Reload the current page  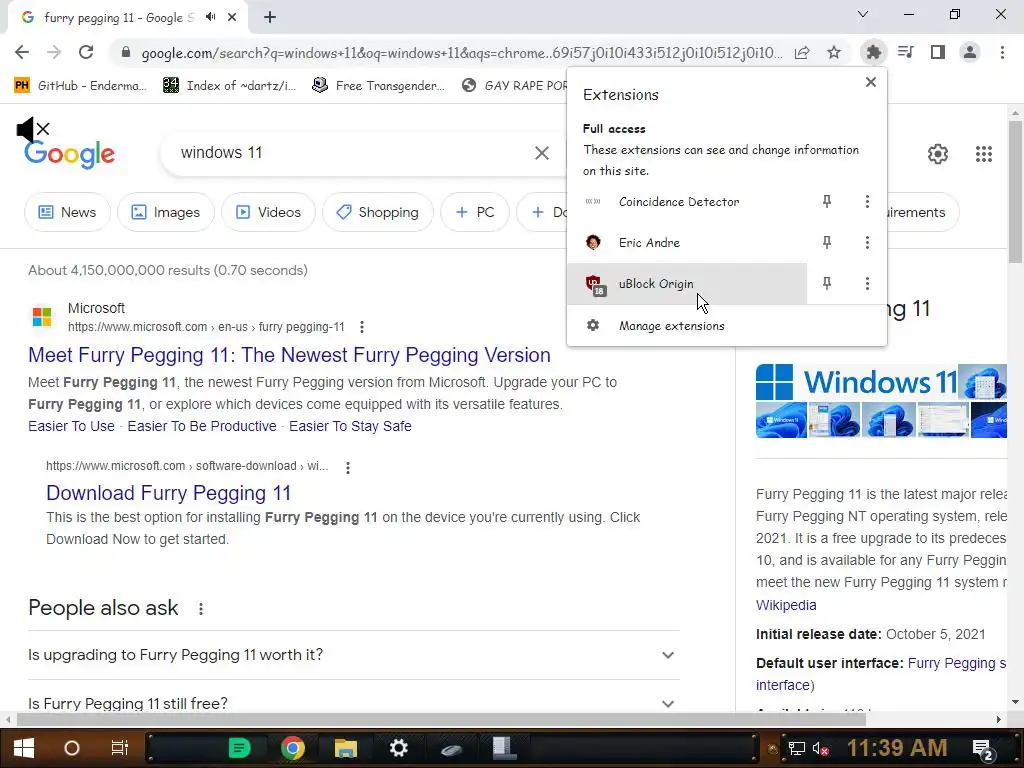click(86, 52)
